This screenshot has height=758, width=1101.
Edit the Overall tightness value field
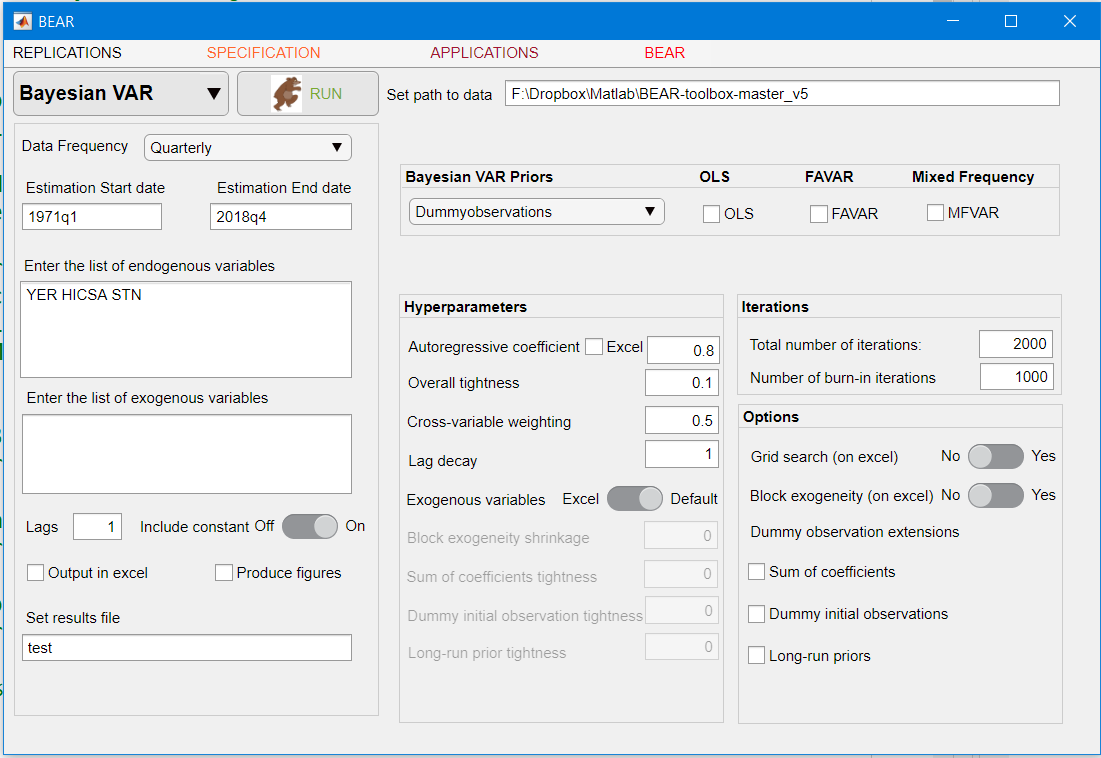[x=682, y=383]
